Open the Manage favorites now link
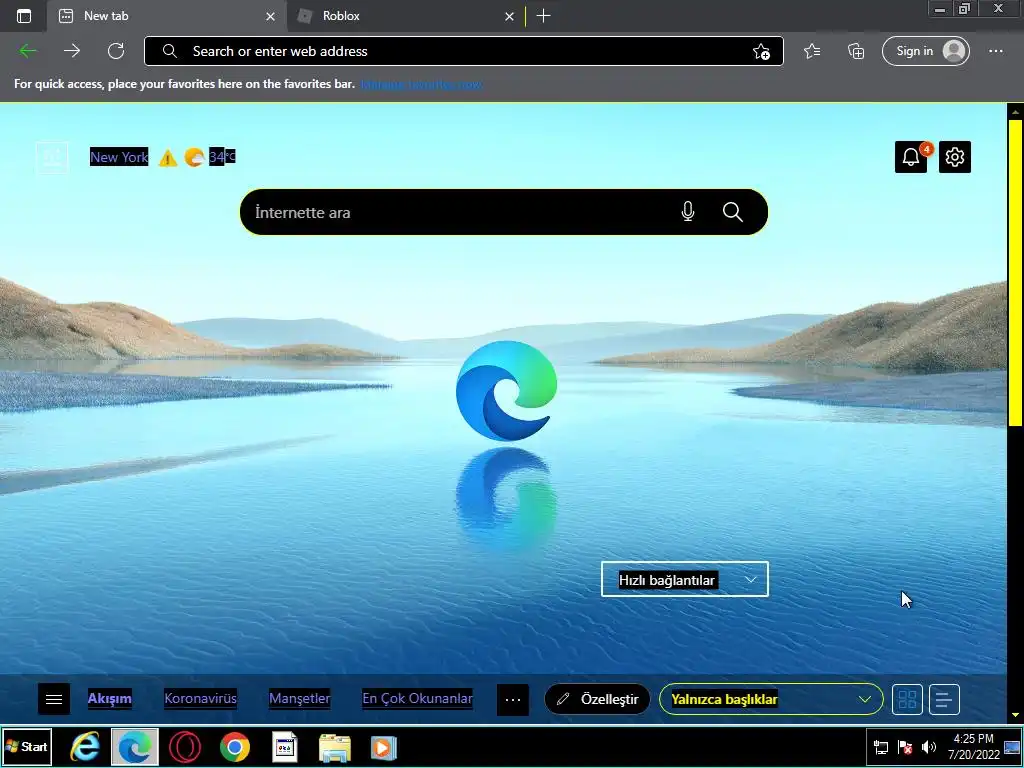This screenshot has width=1024, height=768. tap(422, 84)
